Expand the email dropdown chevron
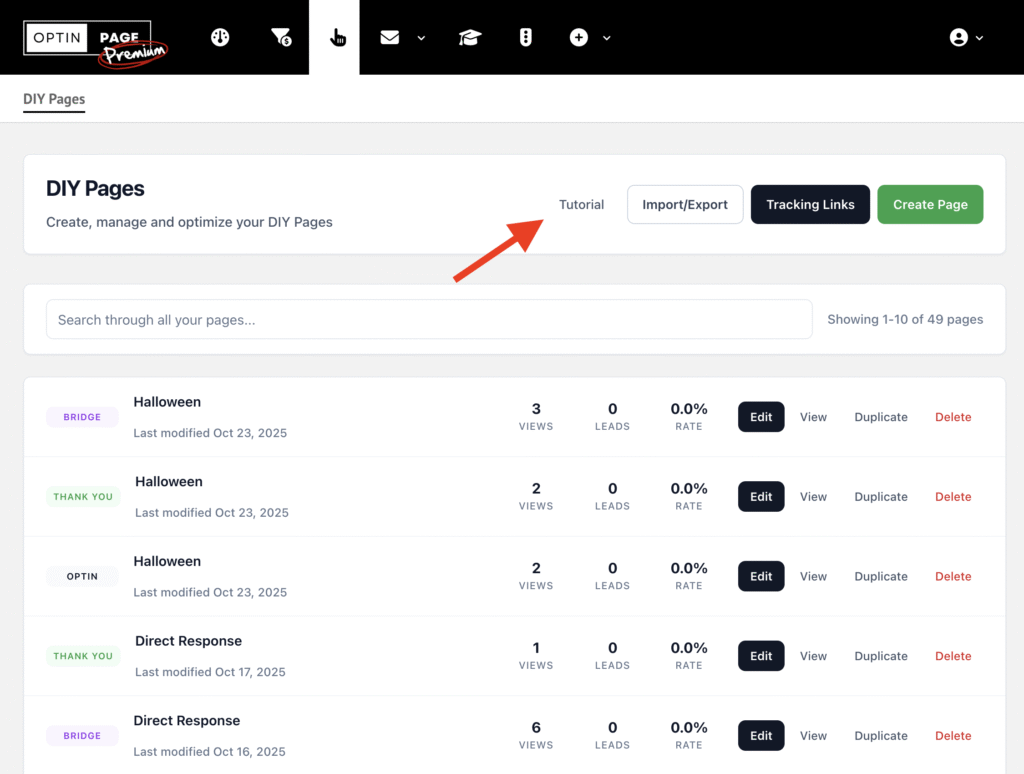Image resolution: width=1024 pixels, height=774 pixels. (x=420, y=39)
